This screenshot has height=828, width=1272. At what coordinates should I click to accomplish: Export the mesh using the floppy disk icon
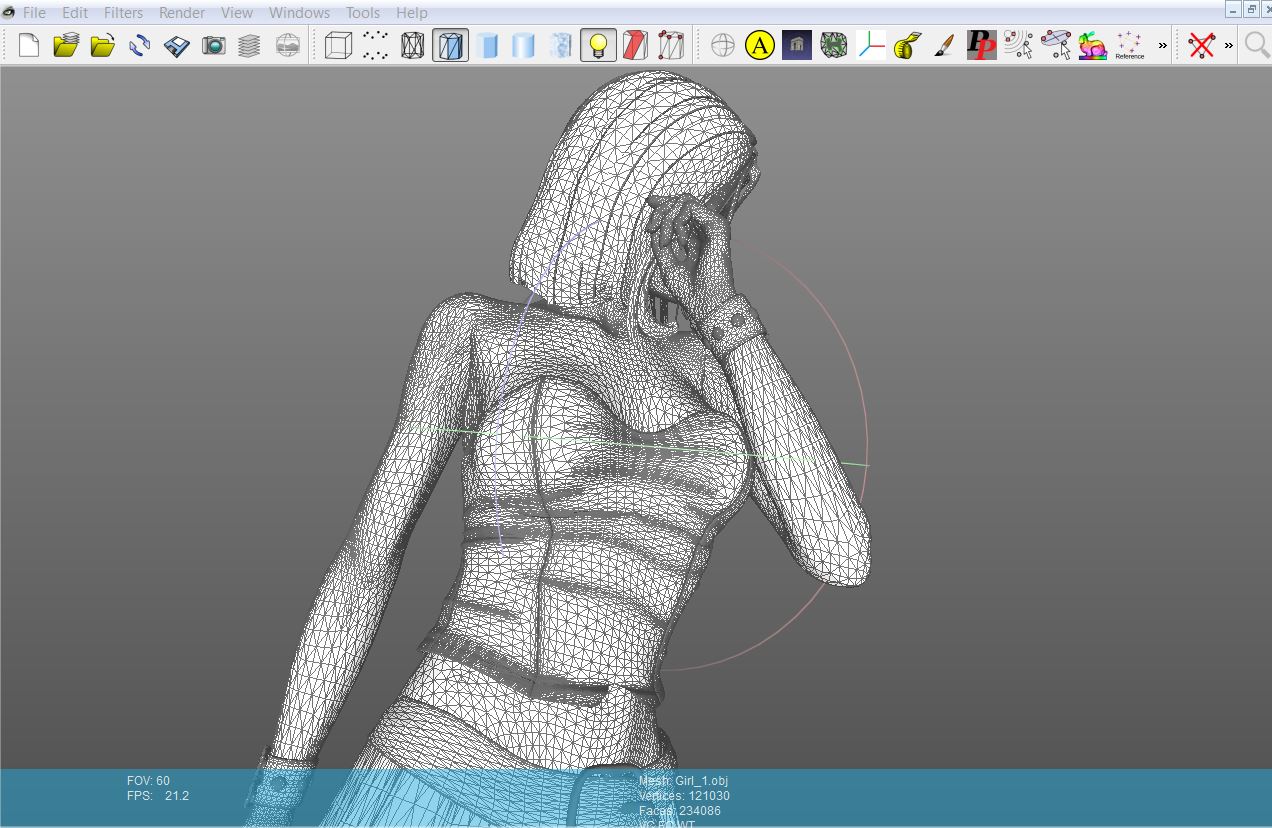(x=177, y=45)
